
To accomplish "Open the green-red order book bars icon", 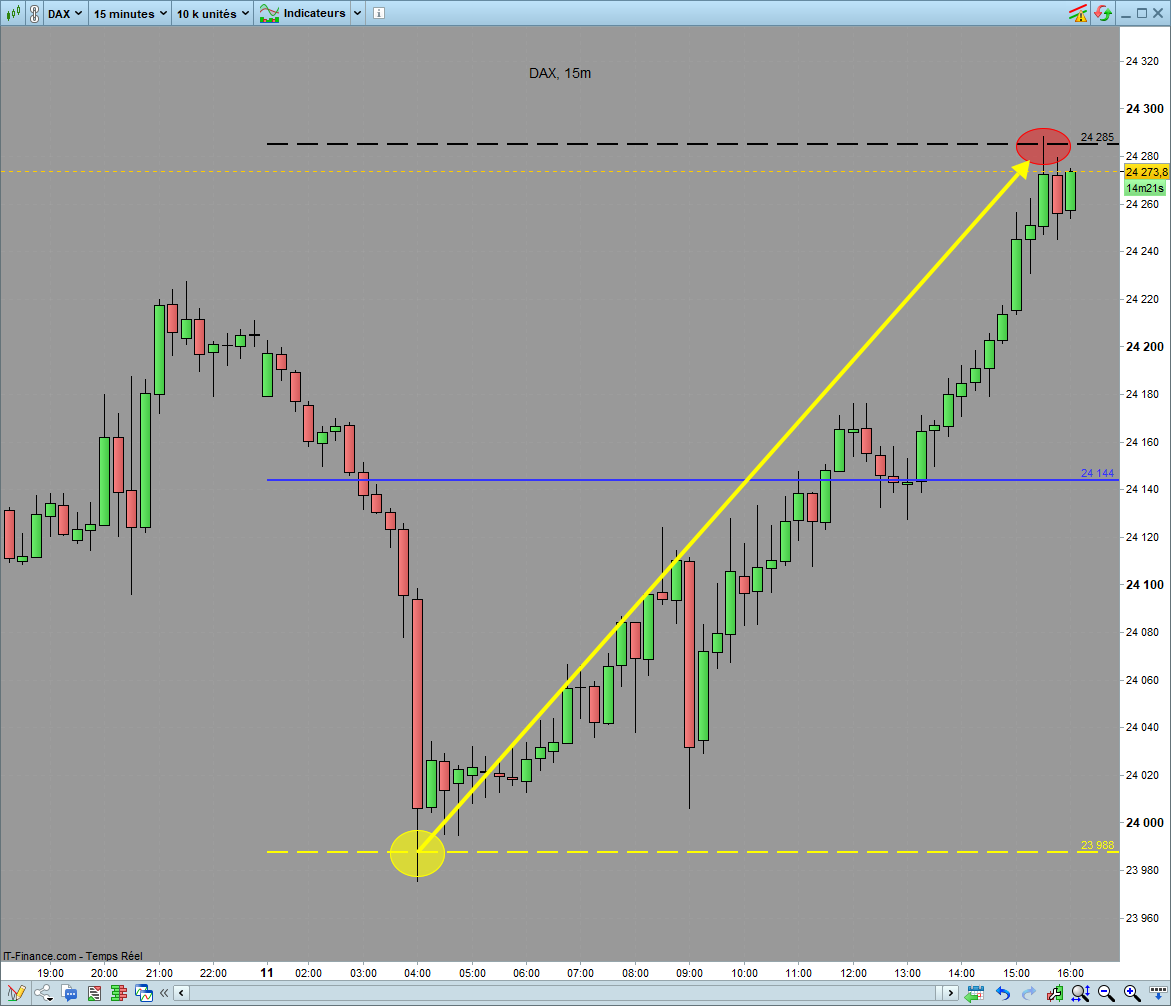I will tap(119, 993).
